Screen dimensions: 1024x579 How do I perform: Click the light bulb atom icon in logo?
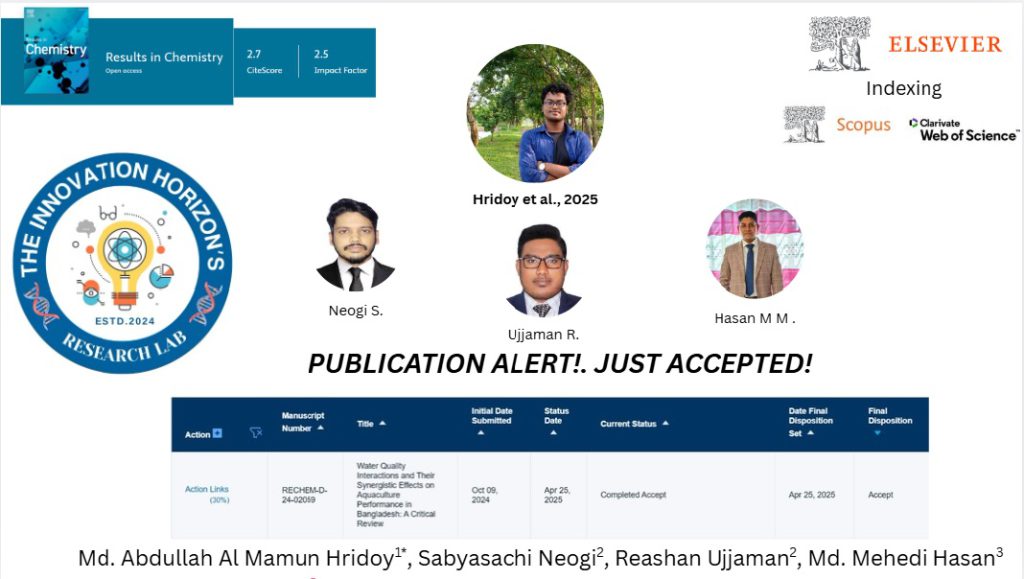(x=124, y=264)
